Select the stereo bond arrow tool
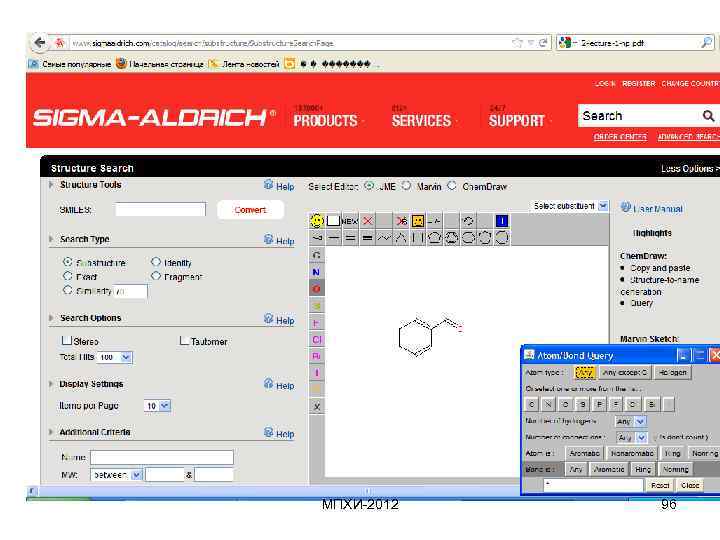The width and height of the screenshot is (720, 540). [x=317, y=237]
